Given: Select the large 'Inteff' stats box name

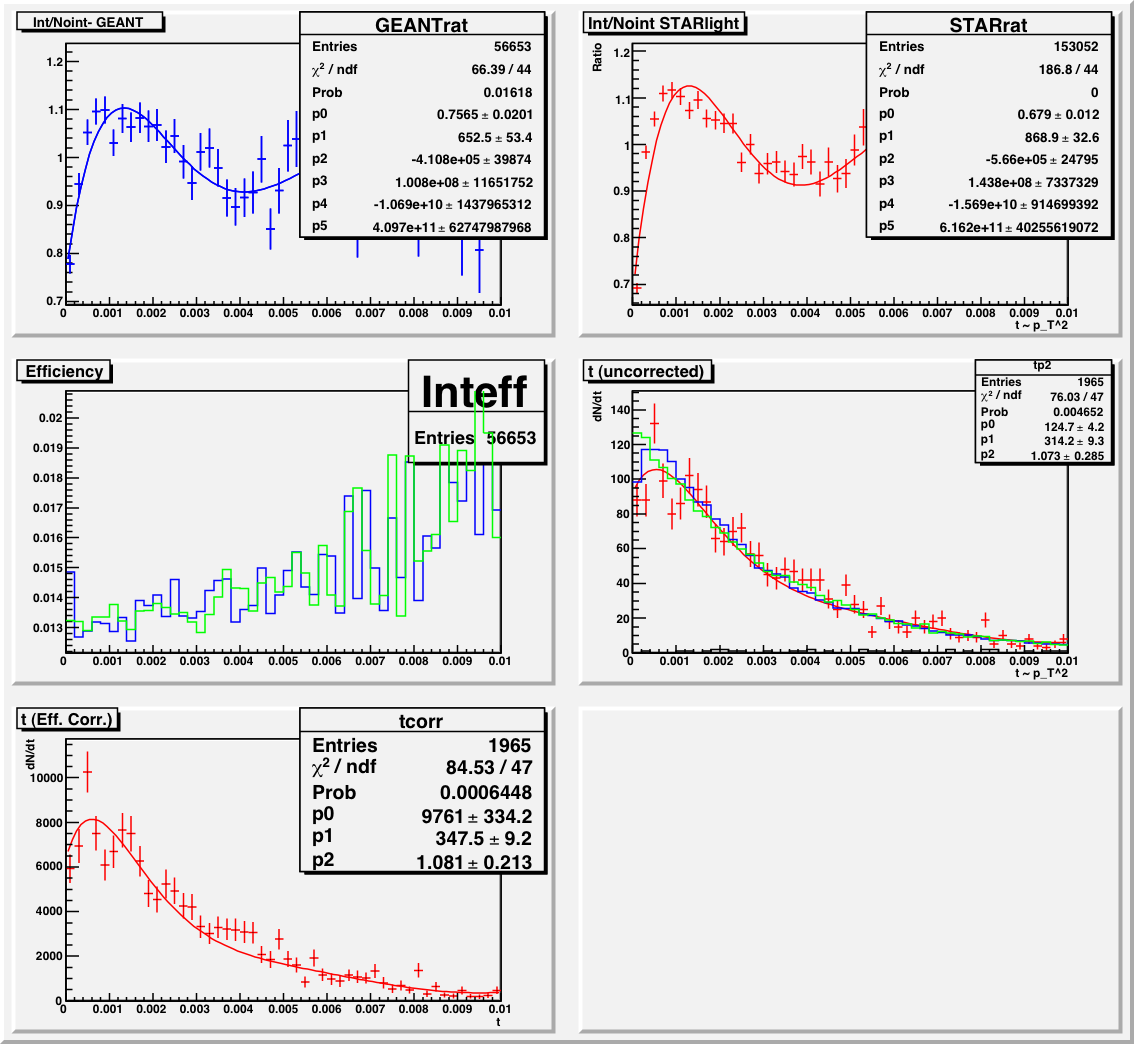Looking at the screenshot, I should click(474, 391).
